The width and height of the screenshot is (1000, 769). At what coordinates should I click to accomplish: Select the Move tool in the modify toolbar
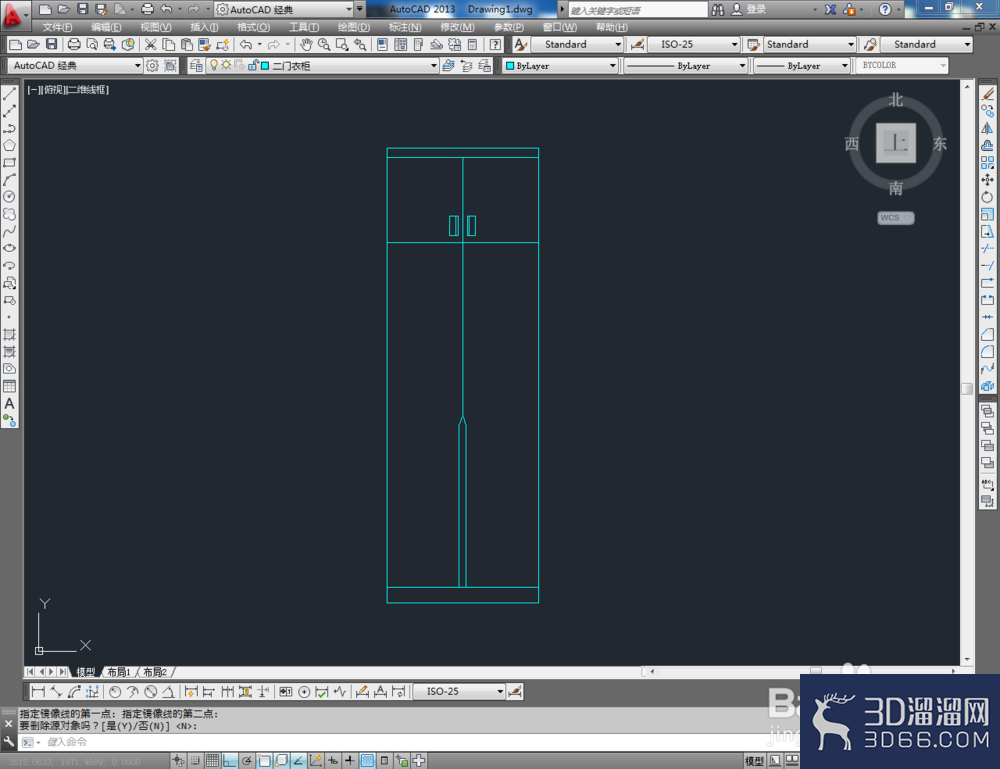tap(987, 180)
